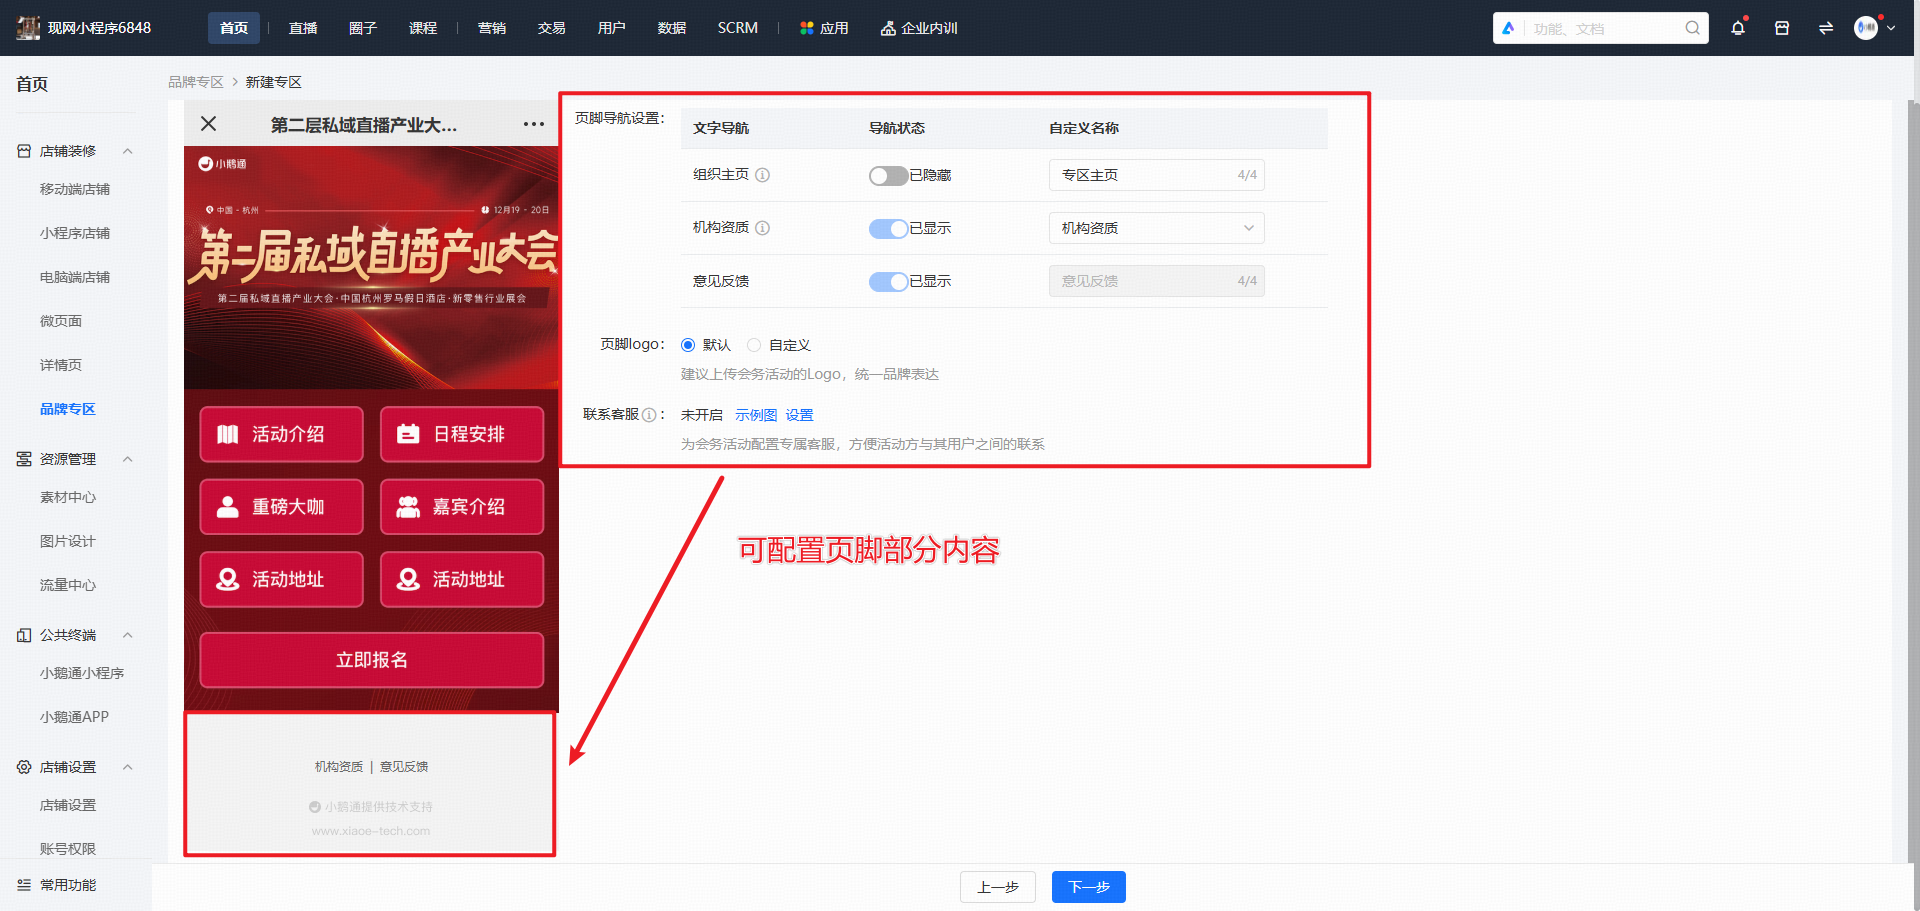The width and height of the screenshot is (1920, 911).
Task: Click the 上一步 button
Action: tap(998, 887)
